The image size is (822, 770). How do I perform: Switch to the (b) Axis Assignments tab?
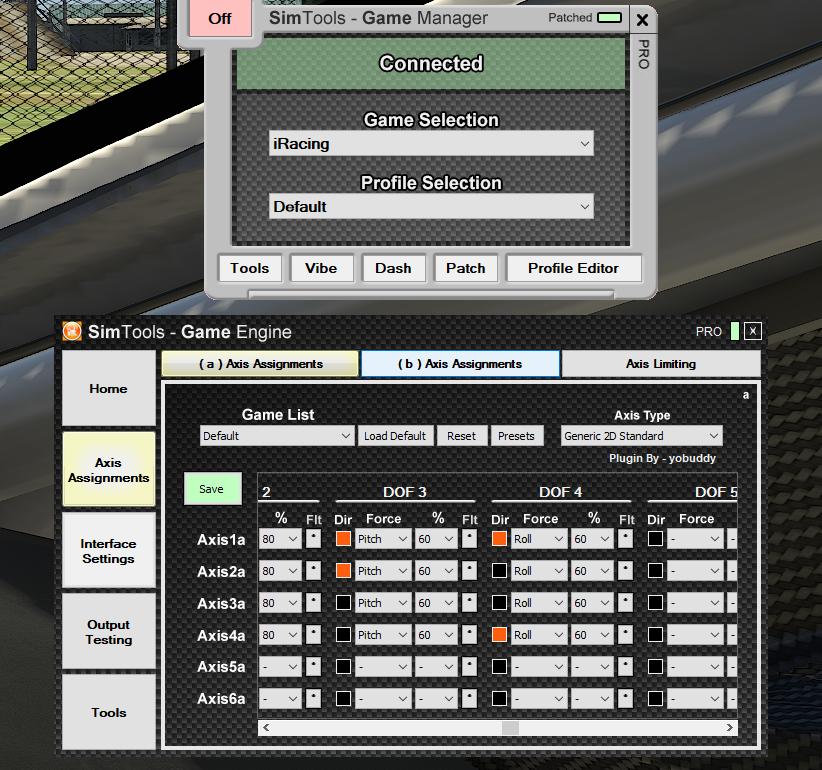(x=460, y=364)
